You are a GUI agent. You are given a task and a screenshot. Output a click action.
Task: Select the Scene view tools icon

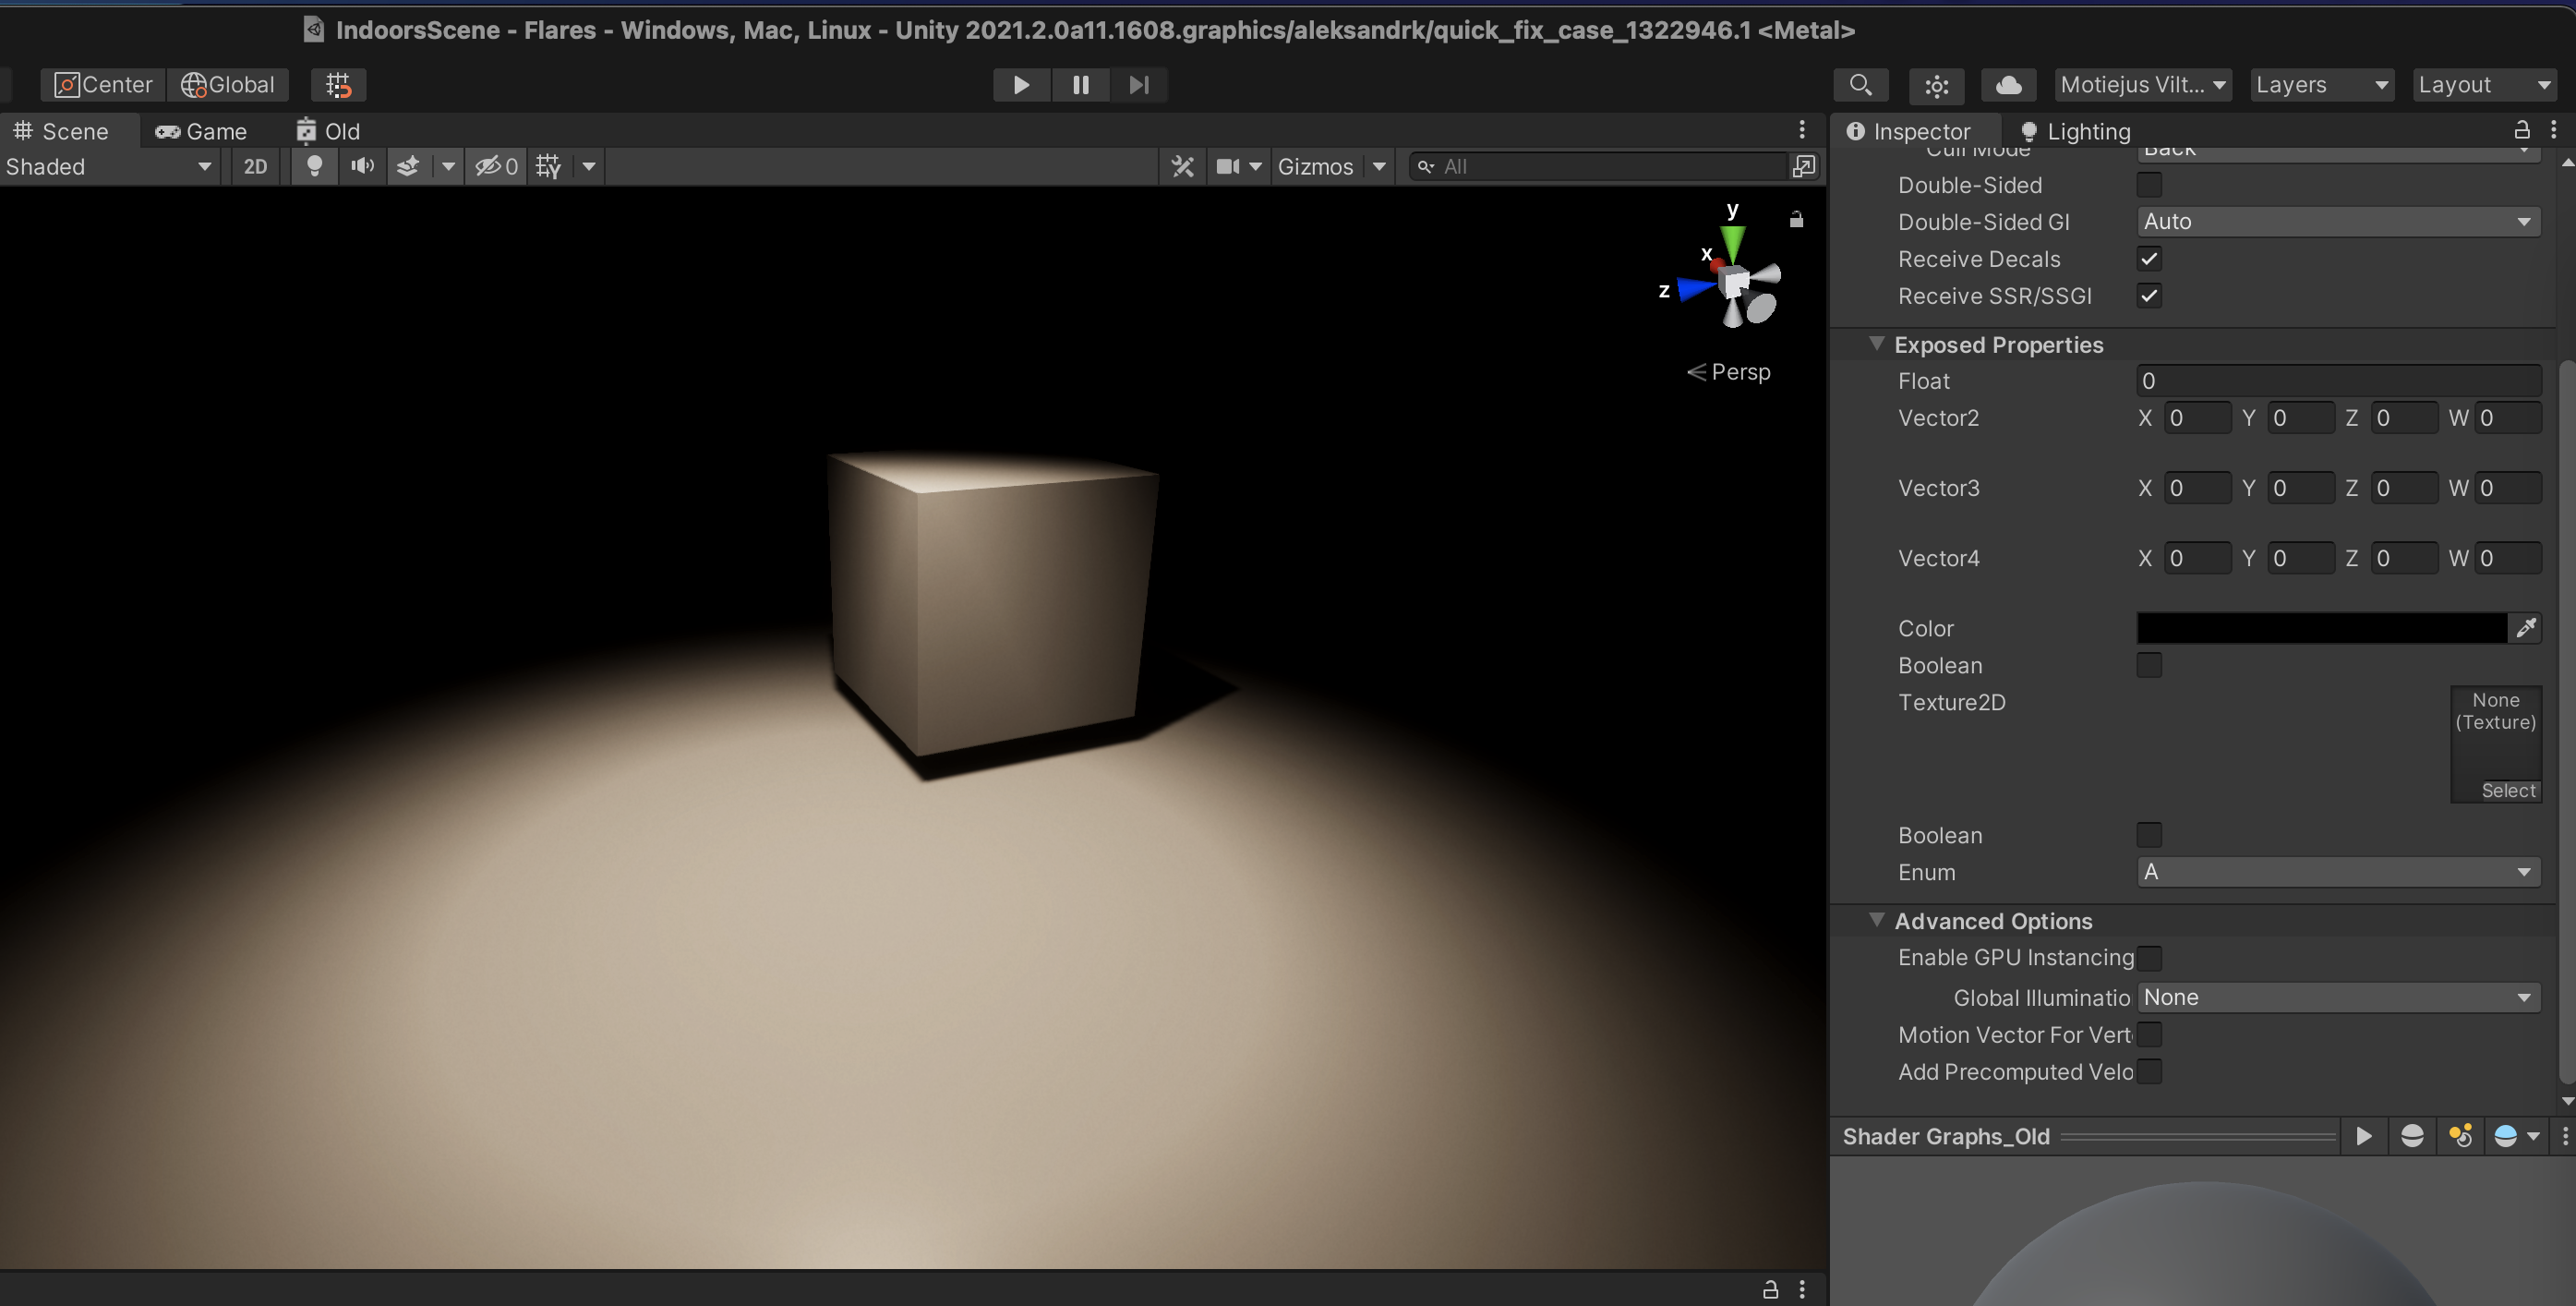pos(1183,166)
